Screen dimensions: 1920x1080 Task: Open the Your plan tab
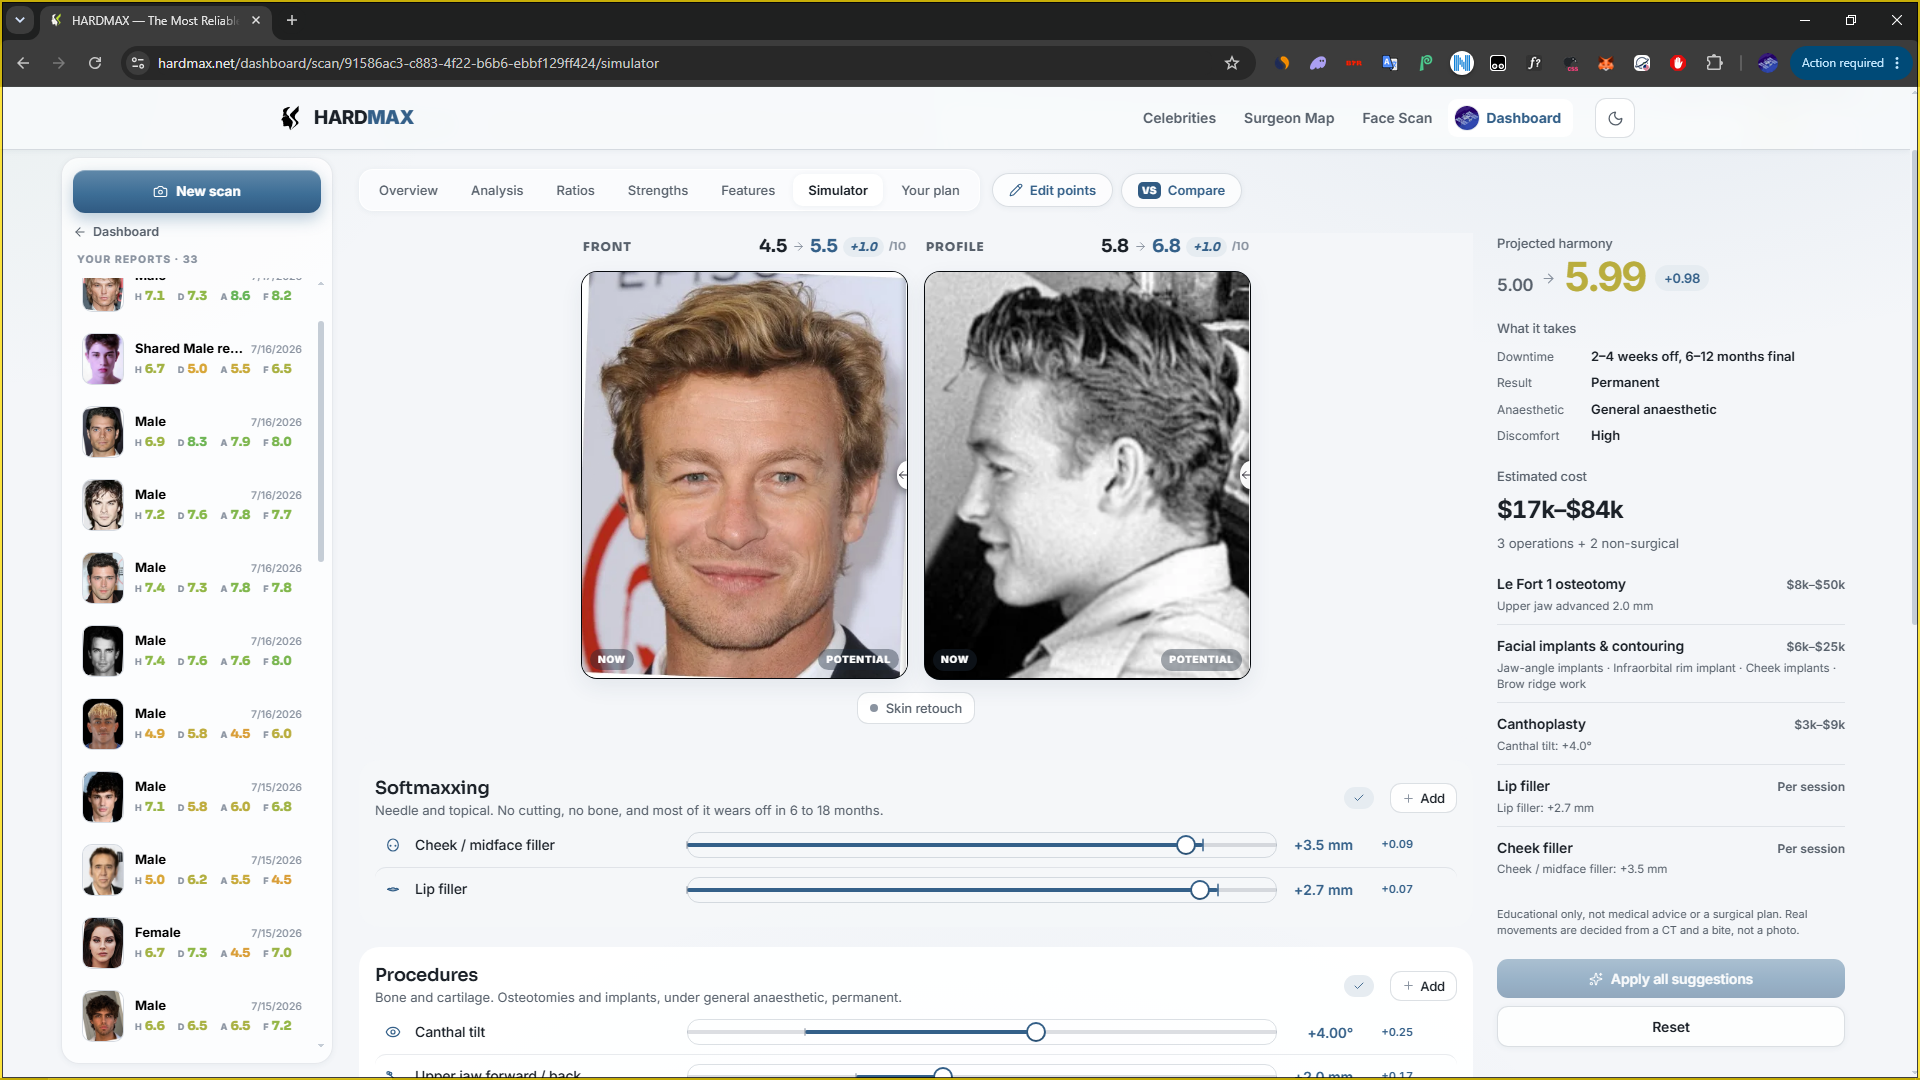coord(930,190)
